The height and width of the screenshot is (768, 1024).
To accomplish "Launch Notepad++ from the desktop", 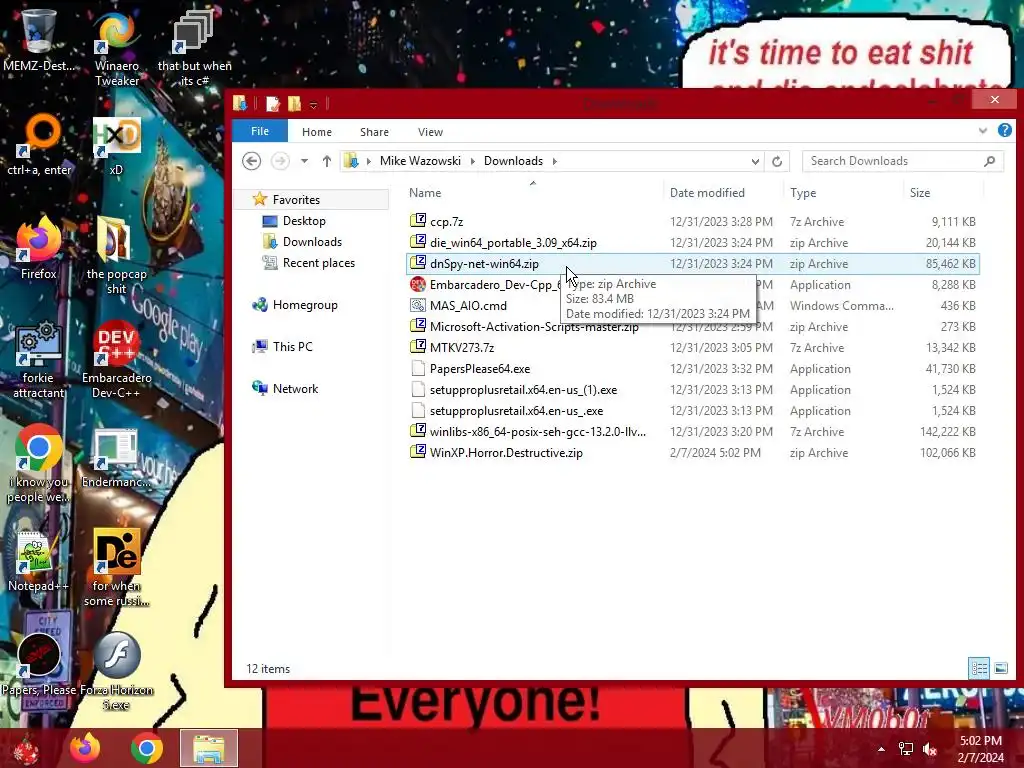I will click(39, 560).
